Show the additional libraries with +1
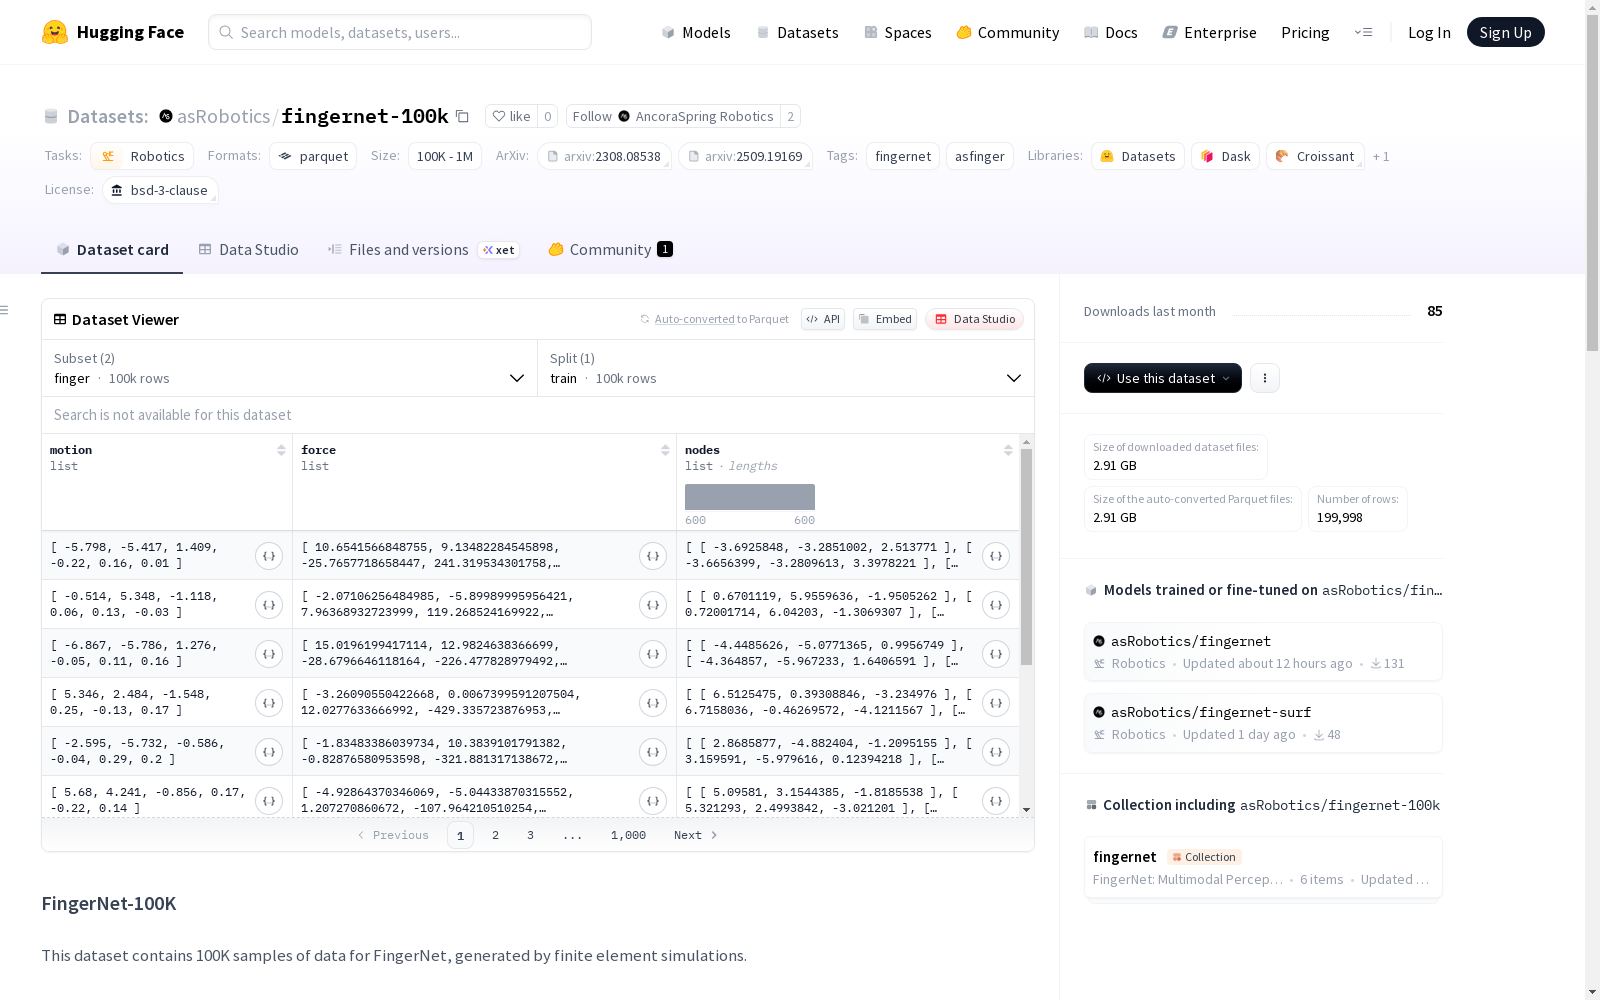The image size is (1600, 1000). (x=1381, y=156)
